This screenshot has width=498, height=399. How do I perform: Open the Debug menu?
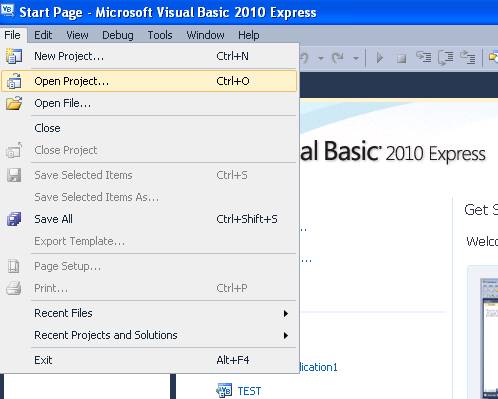(118, 35)
